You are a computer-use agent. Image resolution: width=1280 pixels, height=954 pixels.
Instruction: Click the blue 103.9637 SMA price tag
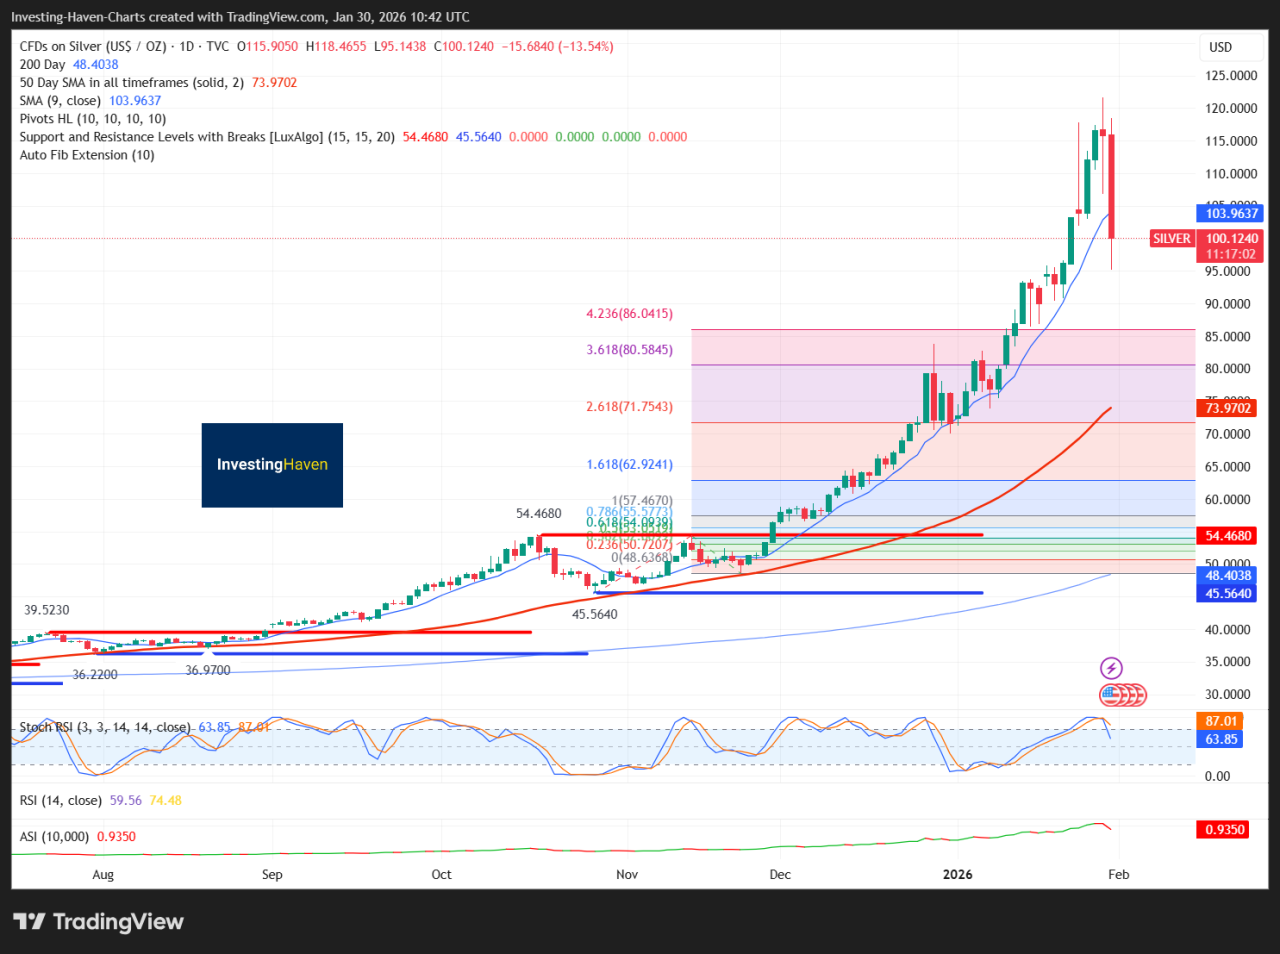click(x=1230, y=213)
